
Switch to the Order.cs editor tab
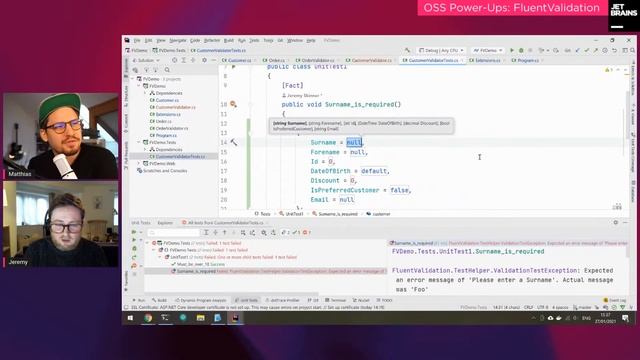(276, 60)
